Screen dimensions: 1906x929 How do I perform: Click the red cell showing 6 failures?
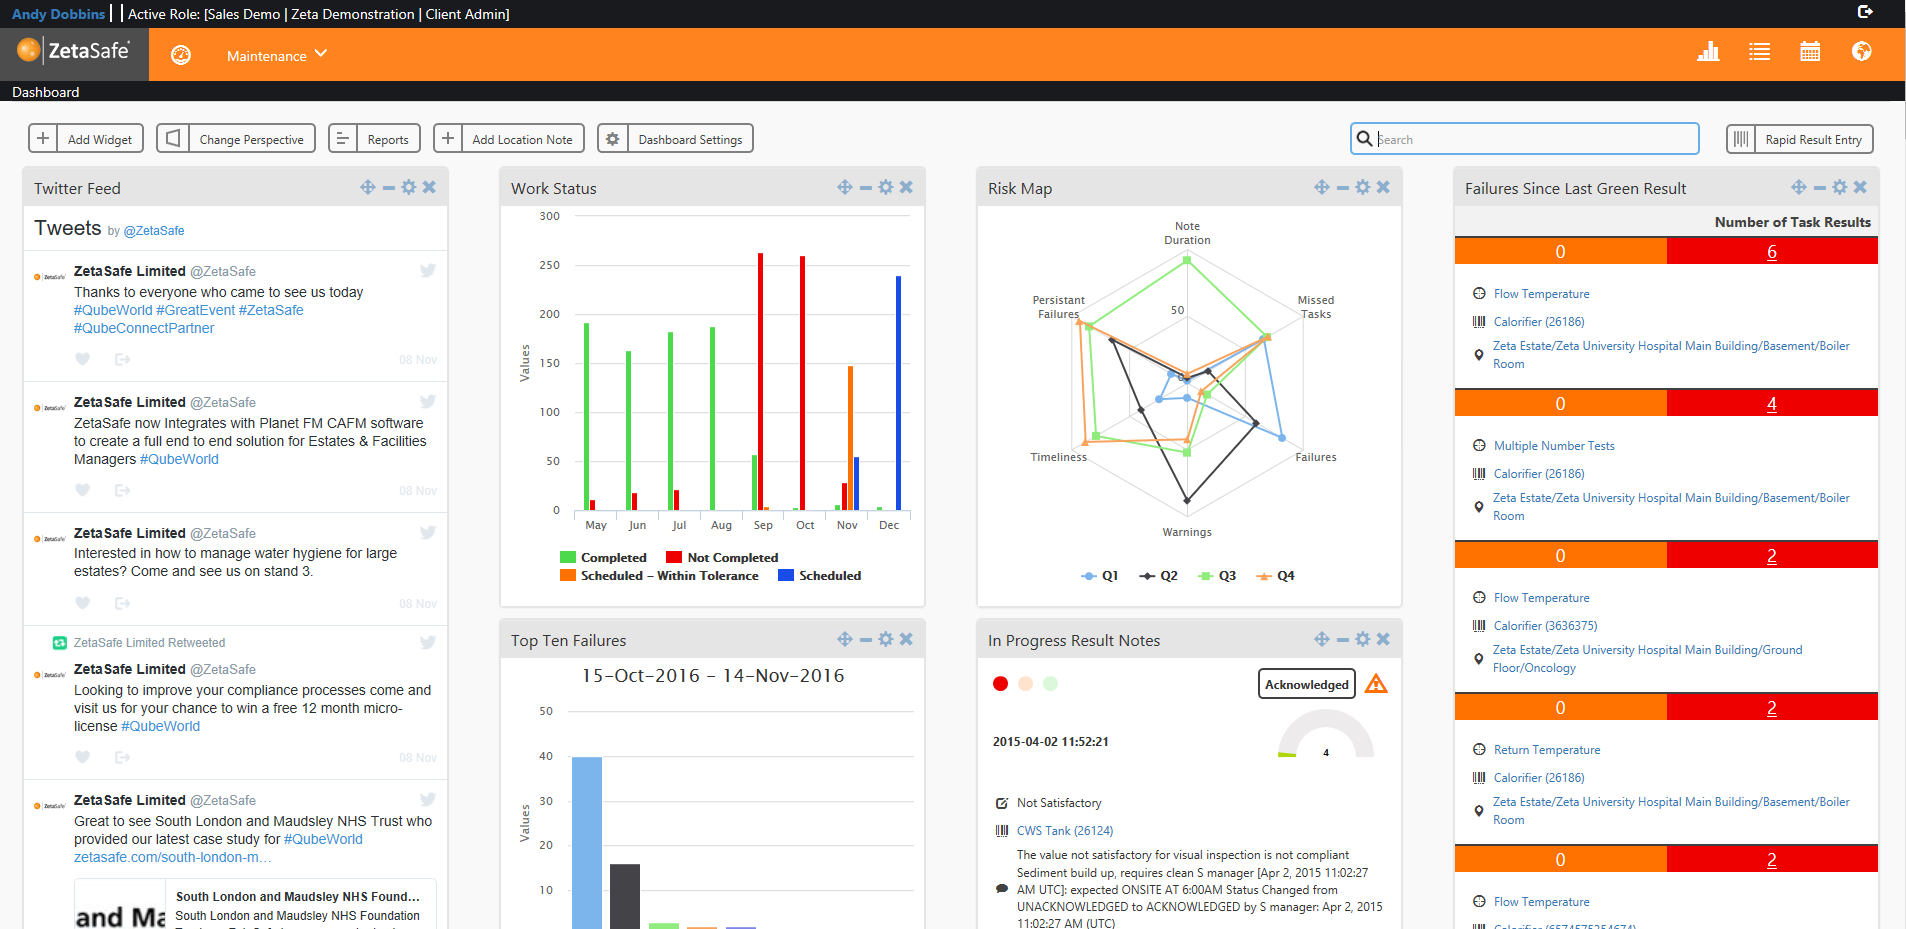point(1771,252)
